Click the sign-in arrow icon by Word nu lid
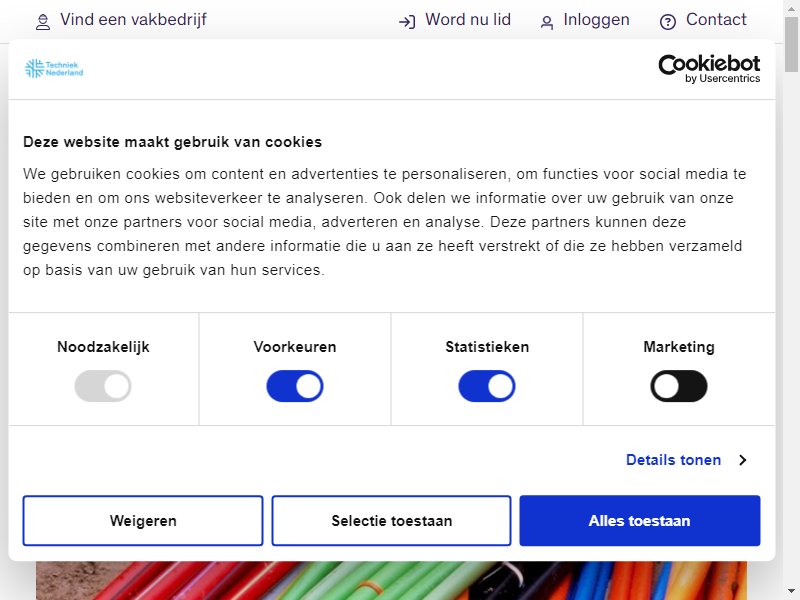Viewport: 800px width, 600px height. pyautogui.click(x=407, y=22)
